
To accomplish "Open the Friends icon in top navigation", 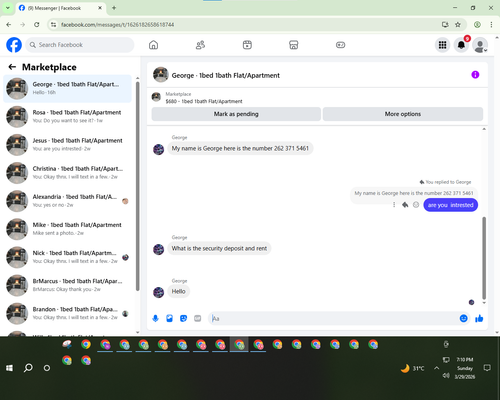I will [200, 45].
